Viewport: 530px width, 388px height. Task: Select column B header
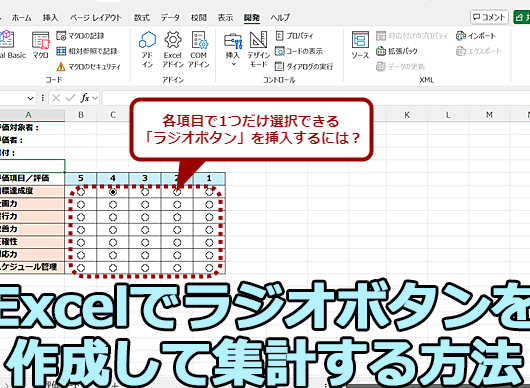(x=81, y=115)
